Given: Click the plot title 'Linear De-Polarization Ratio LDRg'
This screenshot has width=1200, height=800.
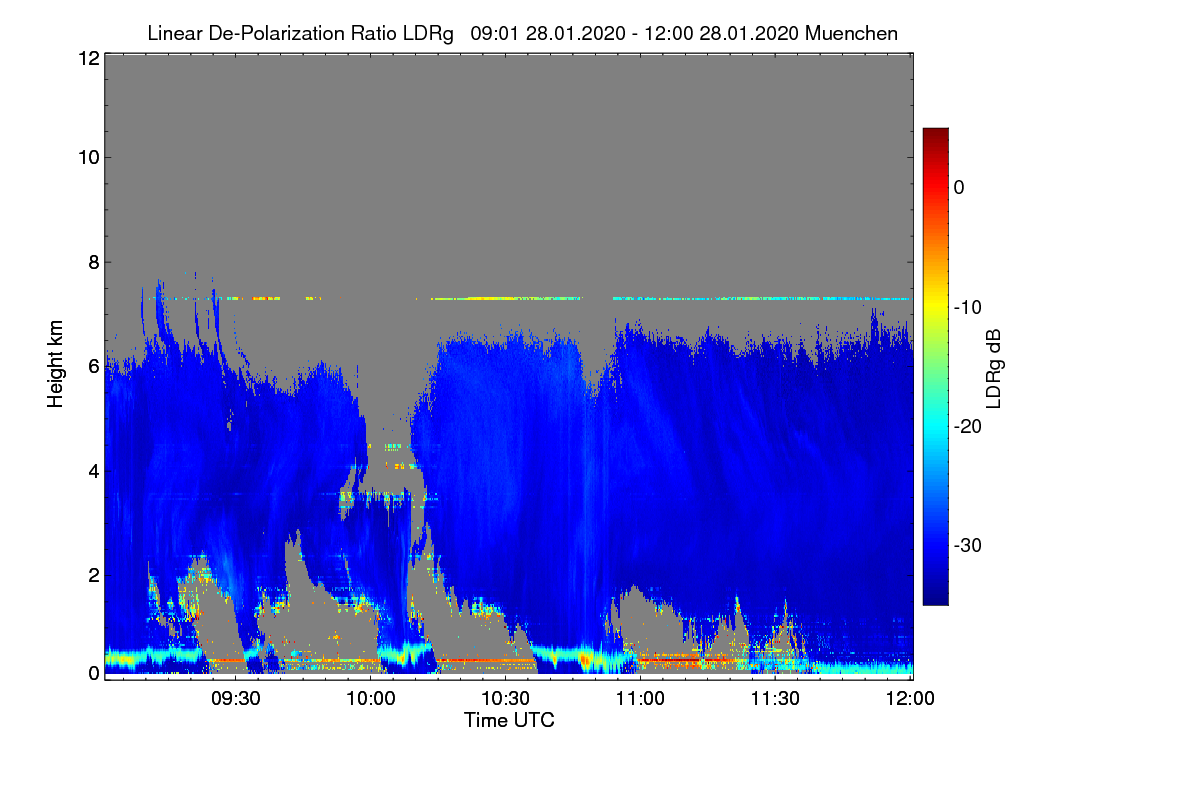Looking at the screenshot, I should [x=301, y=33].
